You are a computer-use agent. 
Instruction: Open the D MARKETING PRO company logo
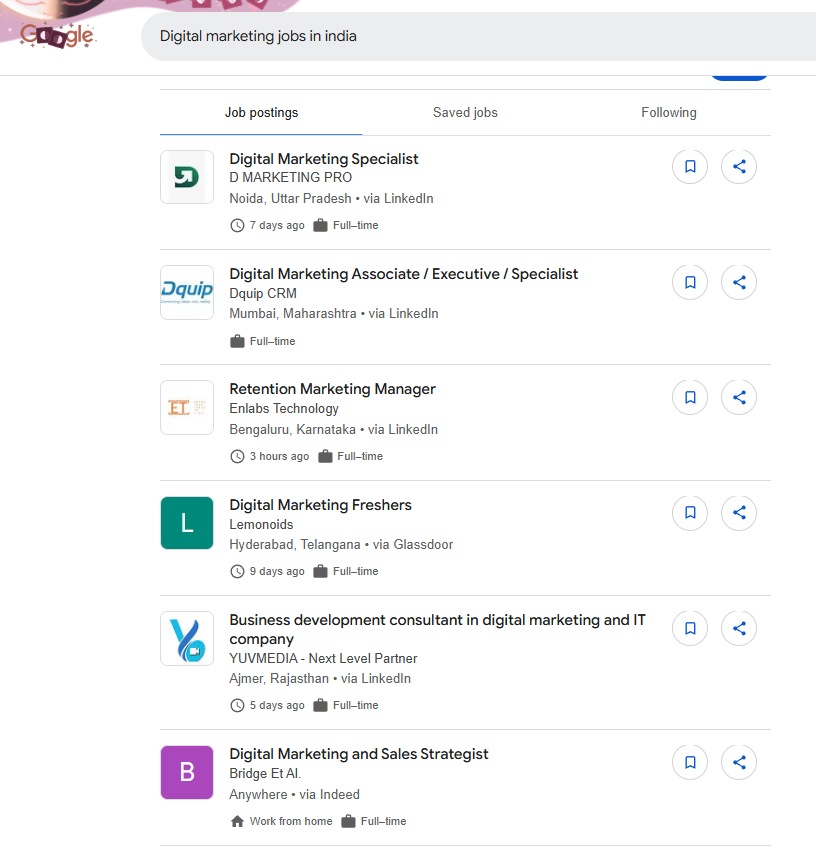187,177
